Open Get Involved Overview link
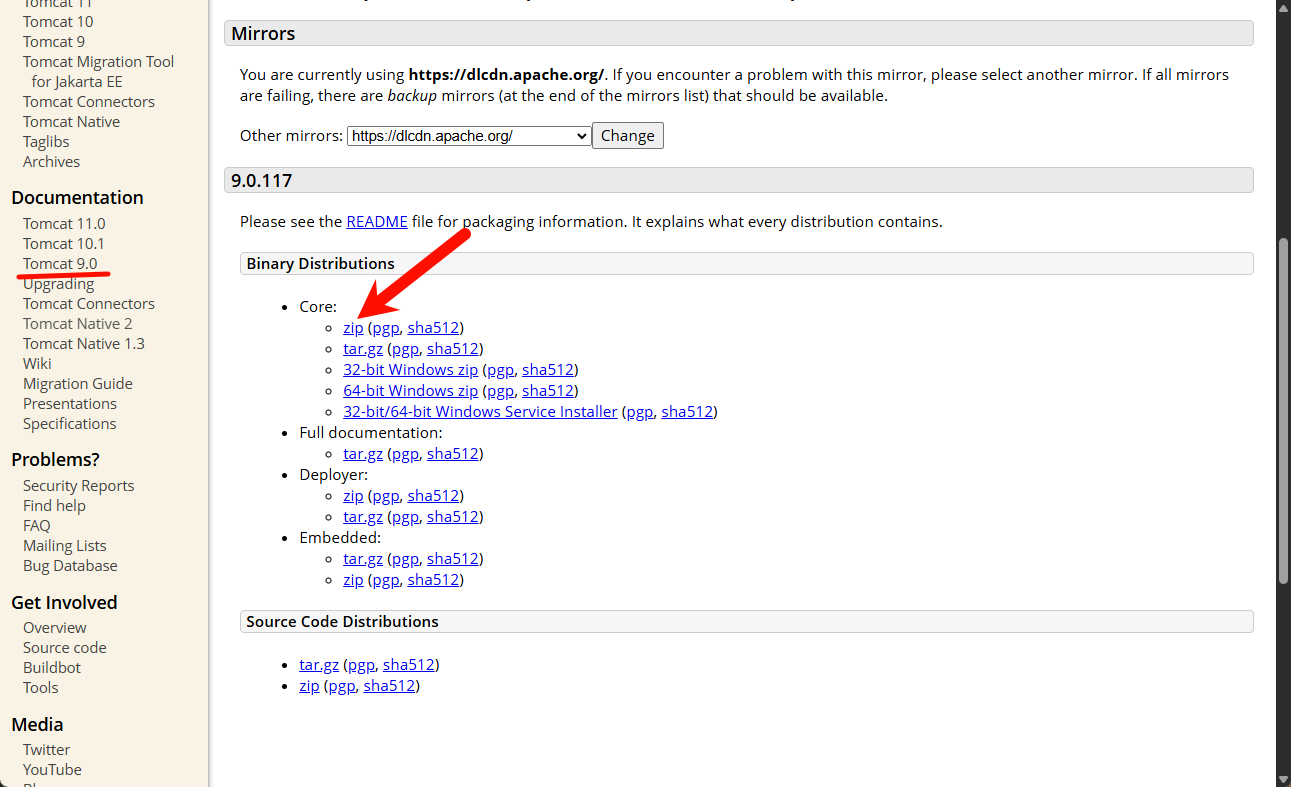The width and height of the screenshot is (1291, 787). click(x=55, y=628)
